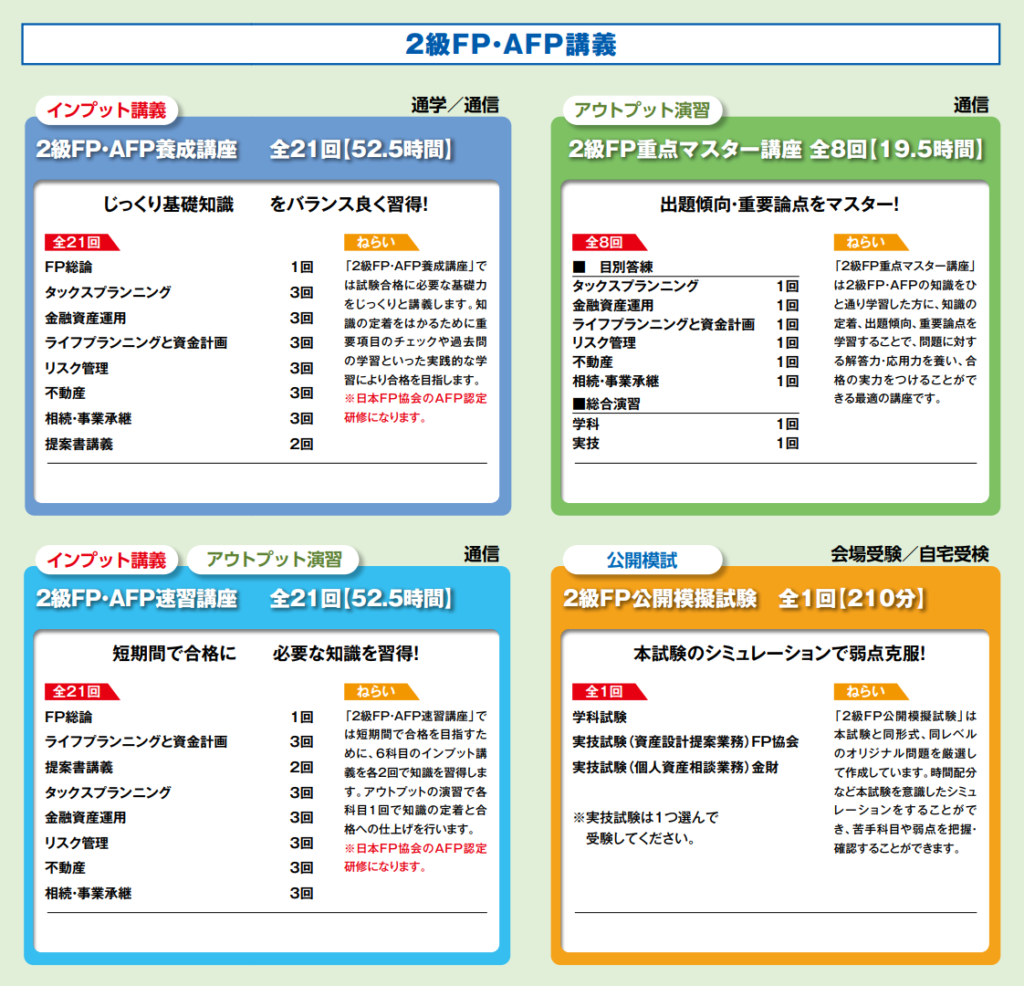Click ねらい badge in 公開模擬試験 card

(866, 691)
